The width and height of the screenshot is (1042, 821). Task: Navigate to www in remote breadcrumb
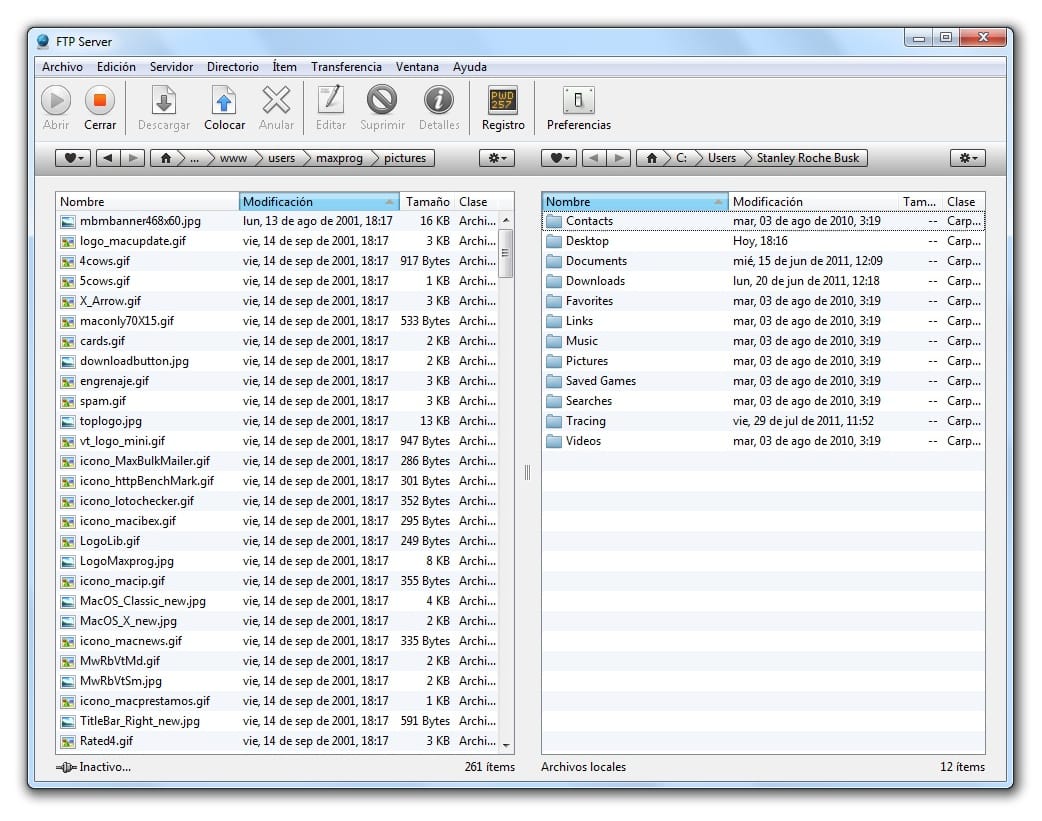click(x=233, y=158)
